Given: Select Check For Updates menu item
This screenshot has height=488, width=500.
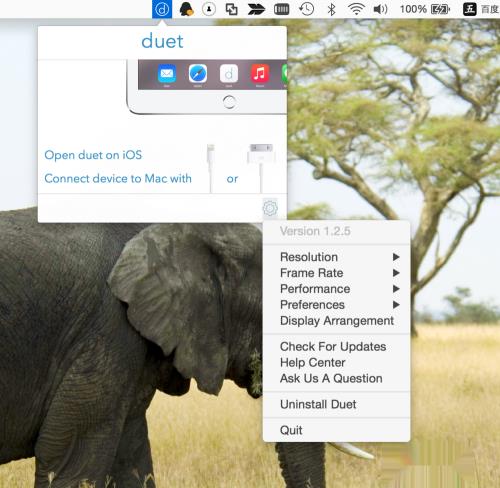Looking at the screenshot, I should click(x=337, y=347).
